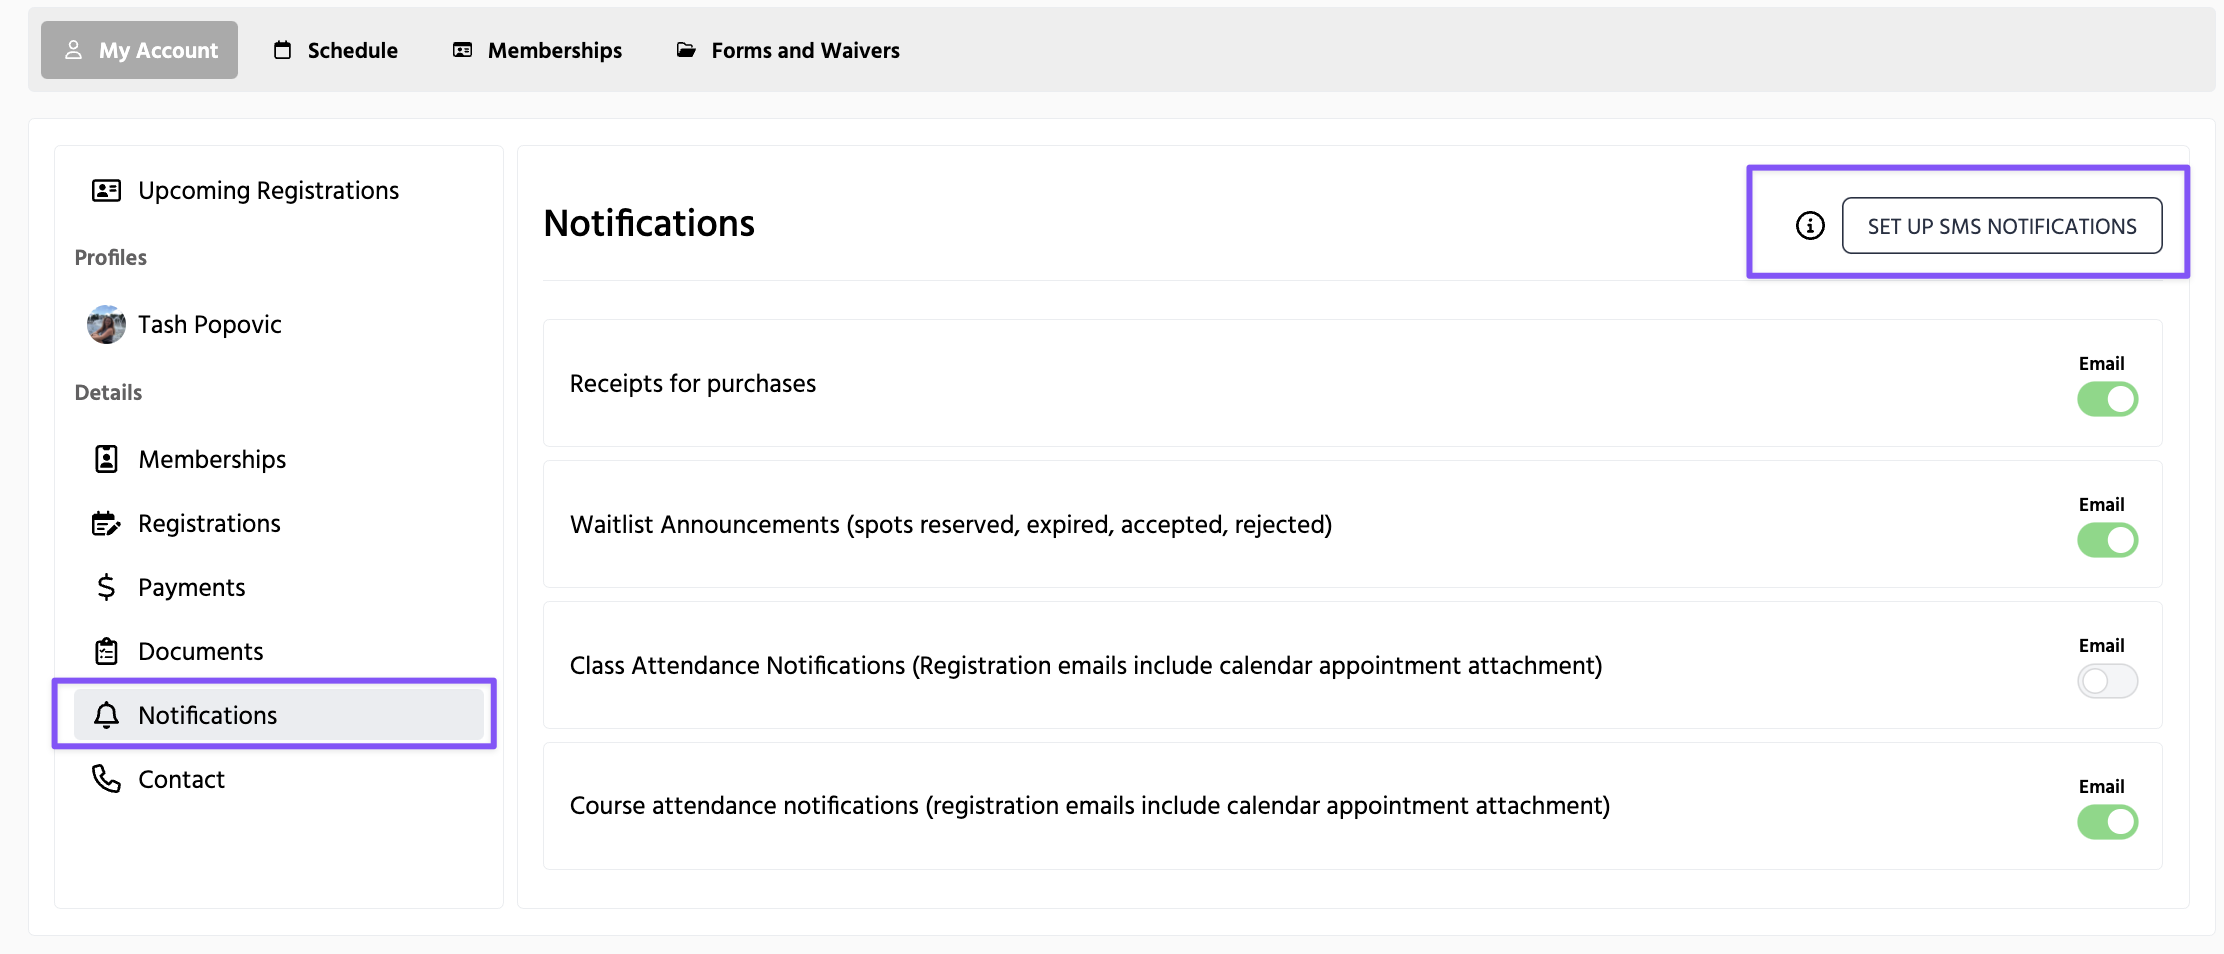
Task: Click the info icon beside SMS setup
Action: click(1810, 226)
